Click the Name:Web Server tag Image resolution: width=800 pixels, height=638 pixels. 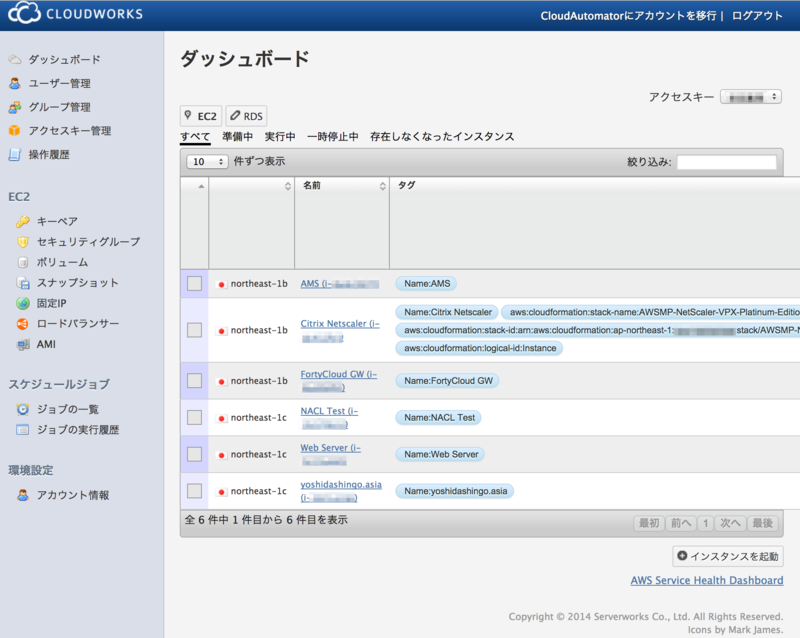(x=441, y=454)
